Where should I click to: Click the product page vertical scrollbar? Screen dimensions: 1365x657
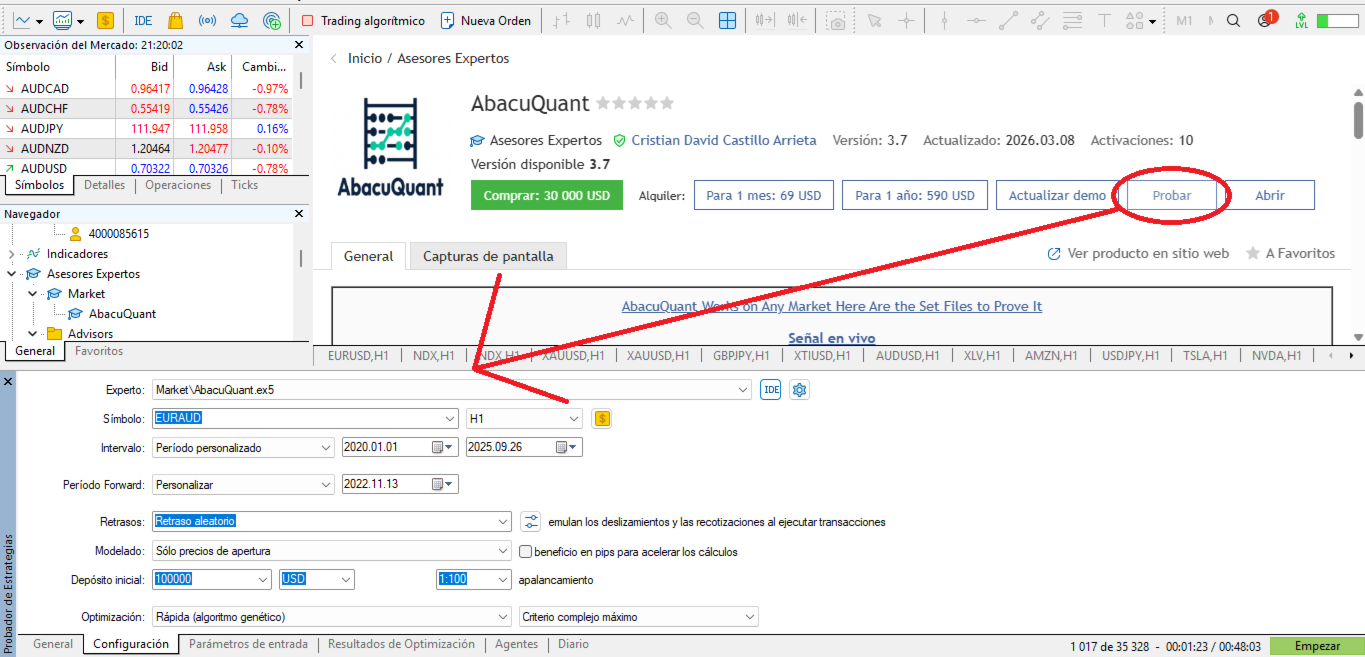pyautogui.click(x=1358, y=121)
